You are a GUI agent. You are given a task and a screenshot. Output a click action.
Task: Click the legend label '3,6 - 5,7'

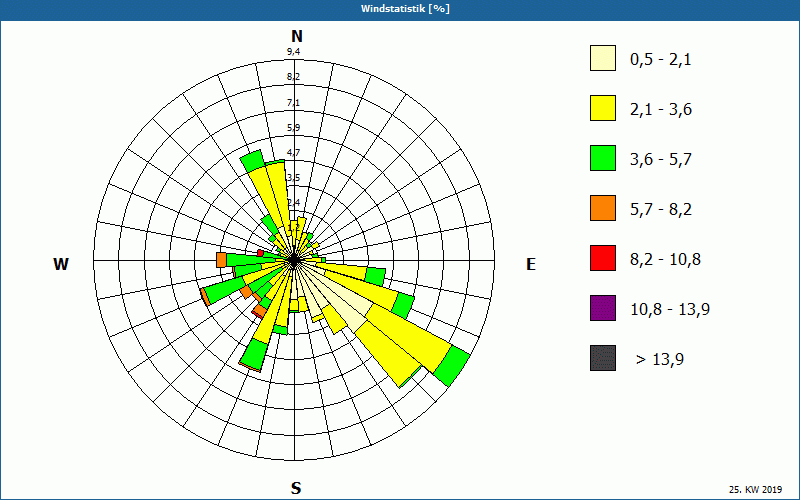[x=661, y=160]
